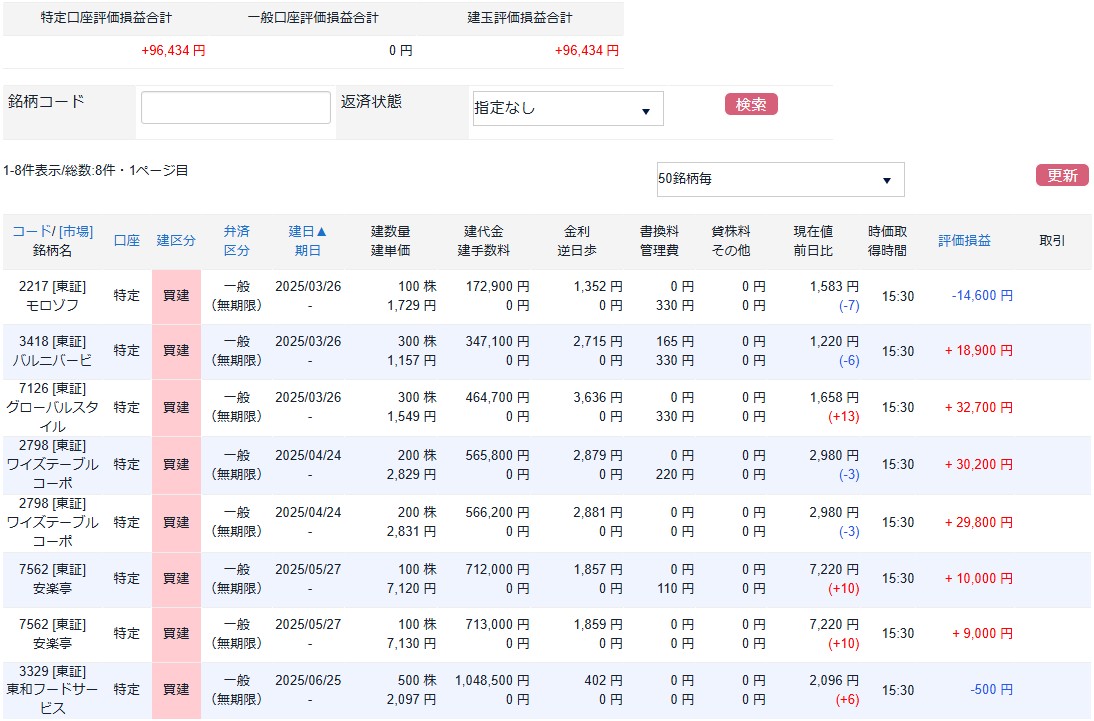Click the 買建 cell in 東和フードサービス row
1094x721 pixels.
click(177, 690)
